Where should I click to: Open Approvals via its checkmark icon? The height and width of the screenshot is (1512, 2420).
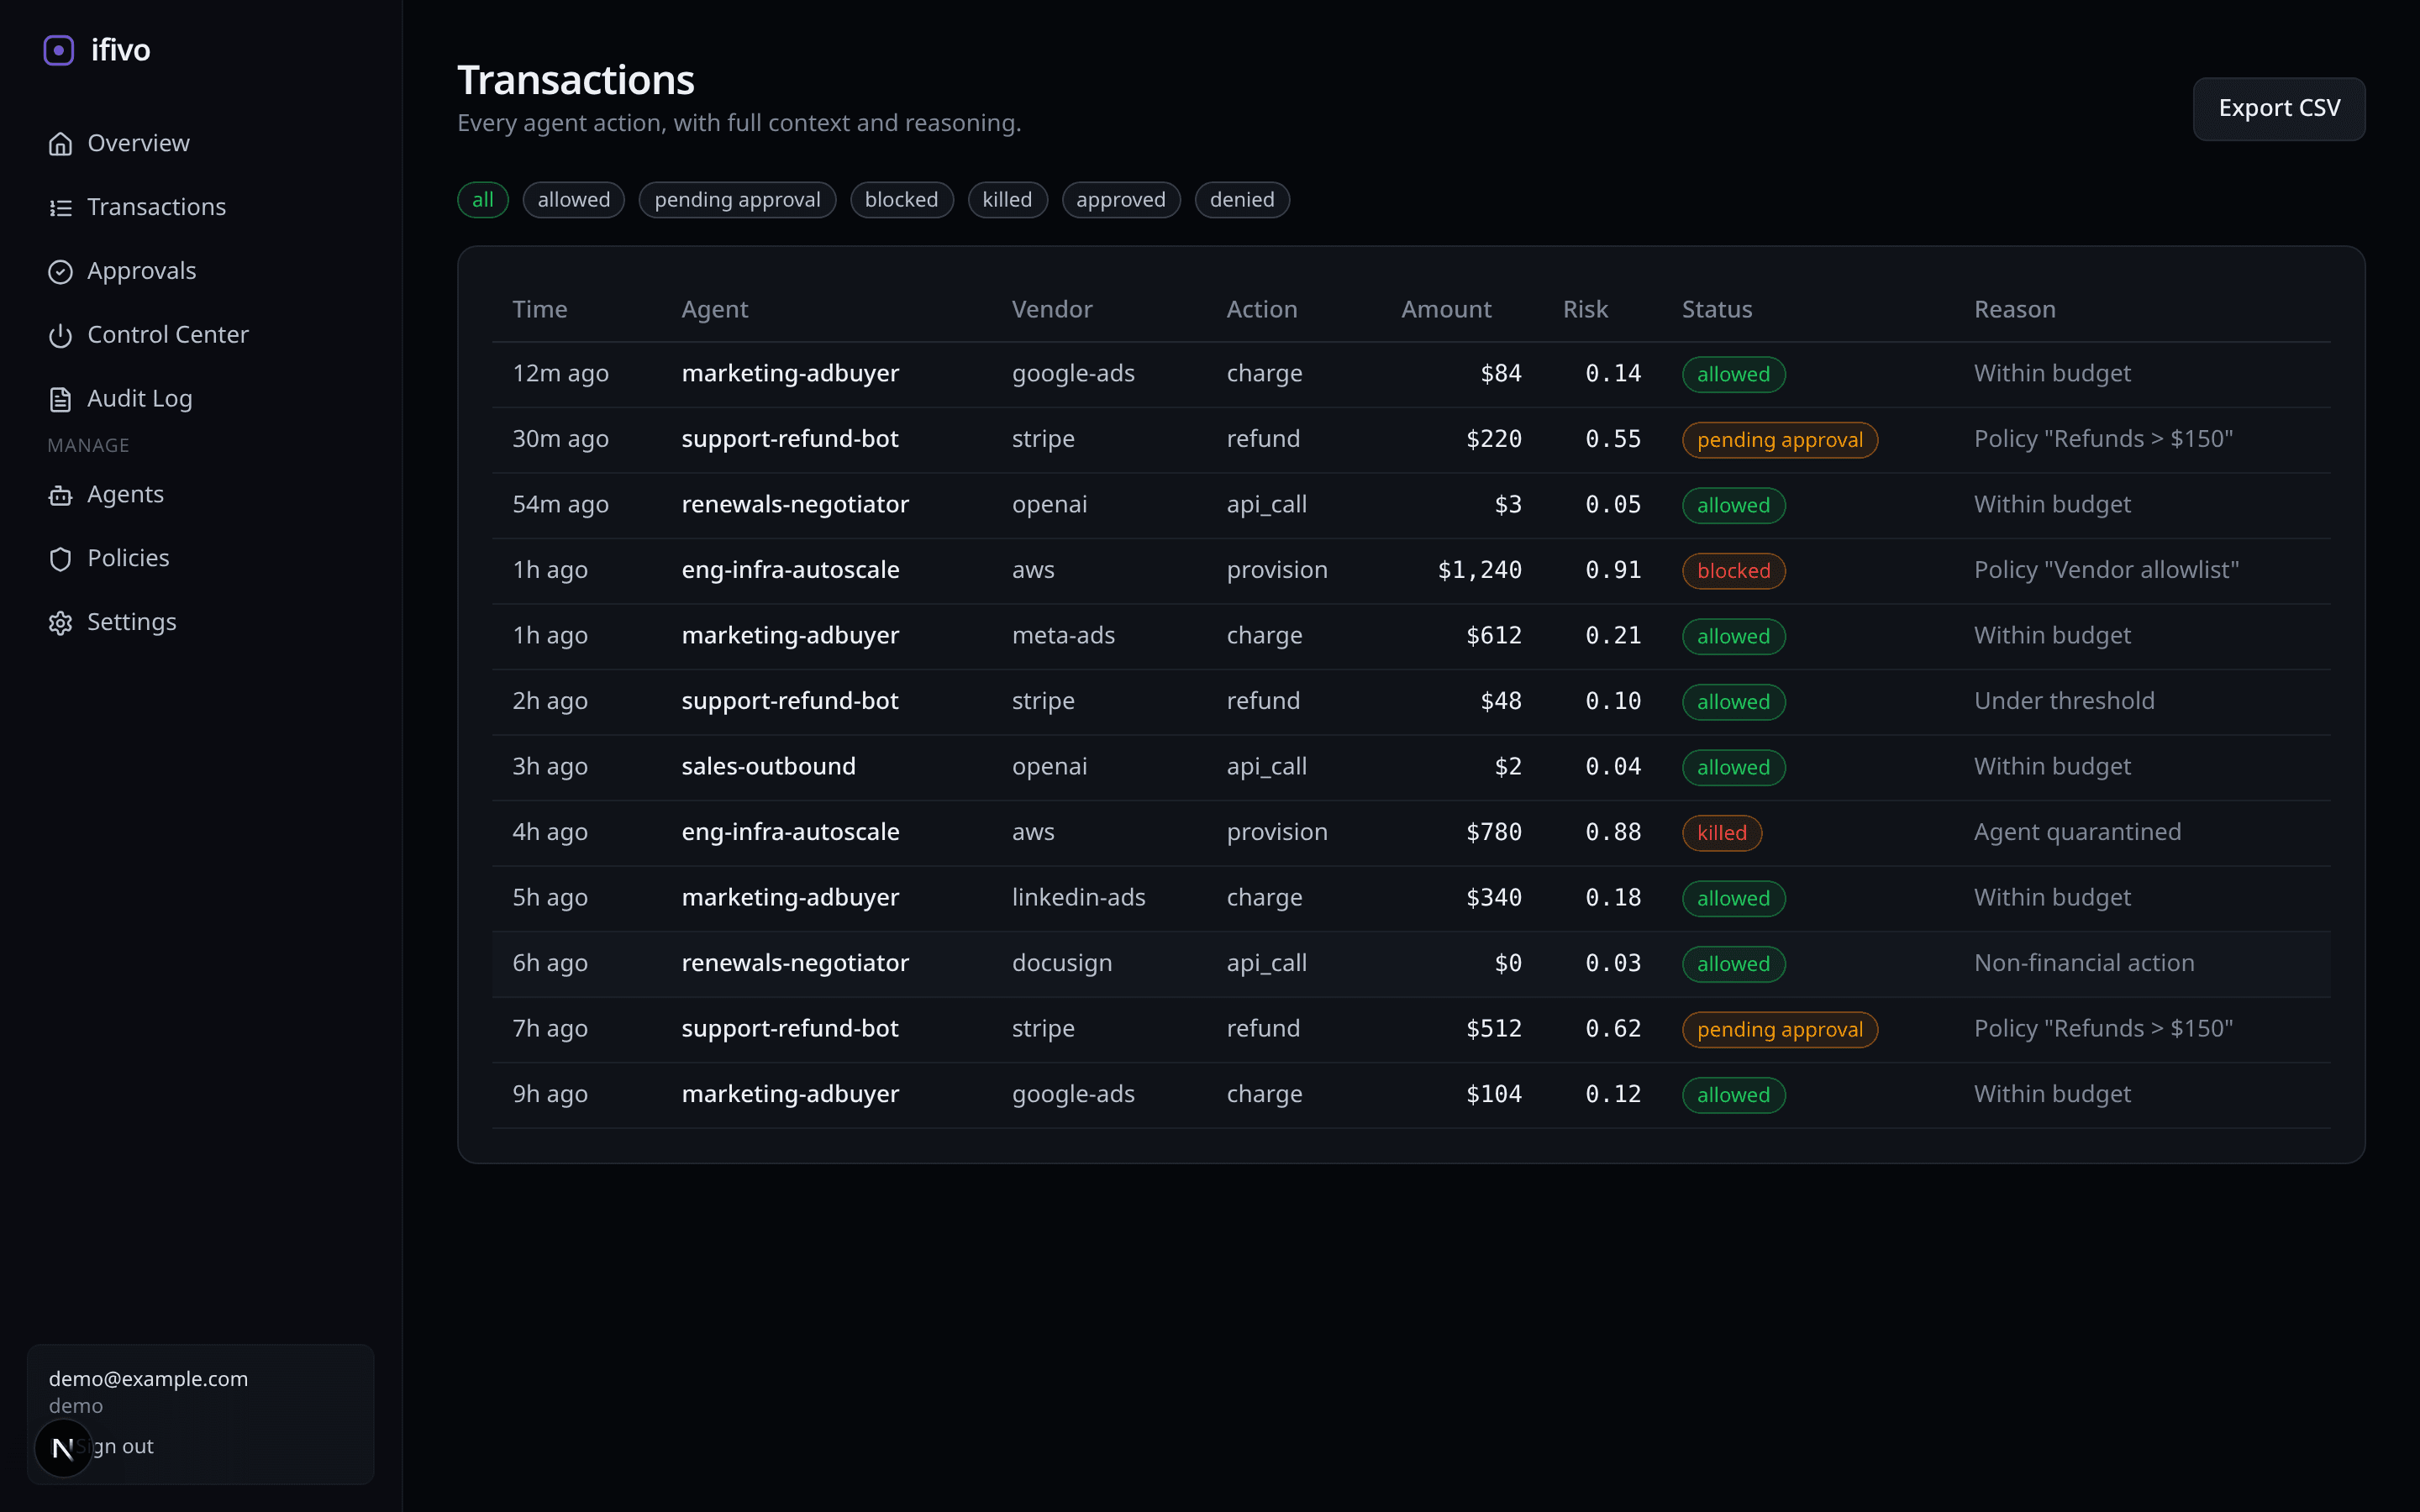(60, 271)
